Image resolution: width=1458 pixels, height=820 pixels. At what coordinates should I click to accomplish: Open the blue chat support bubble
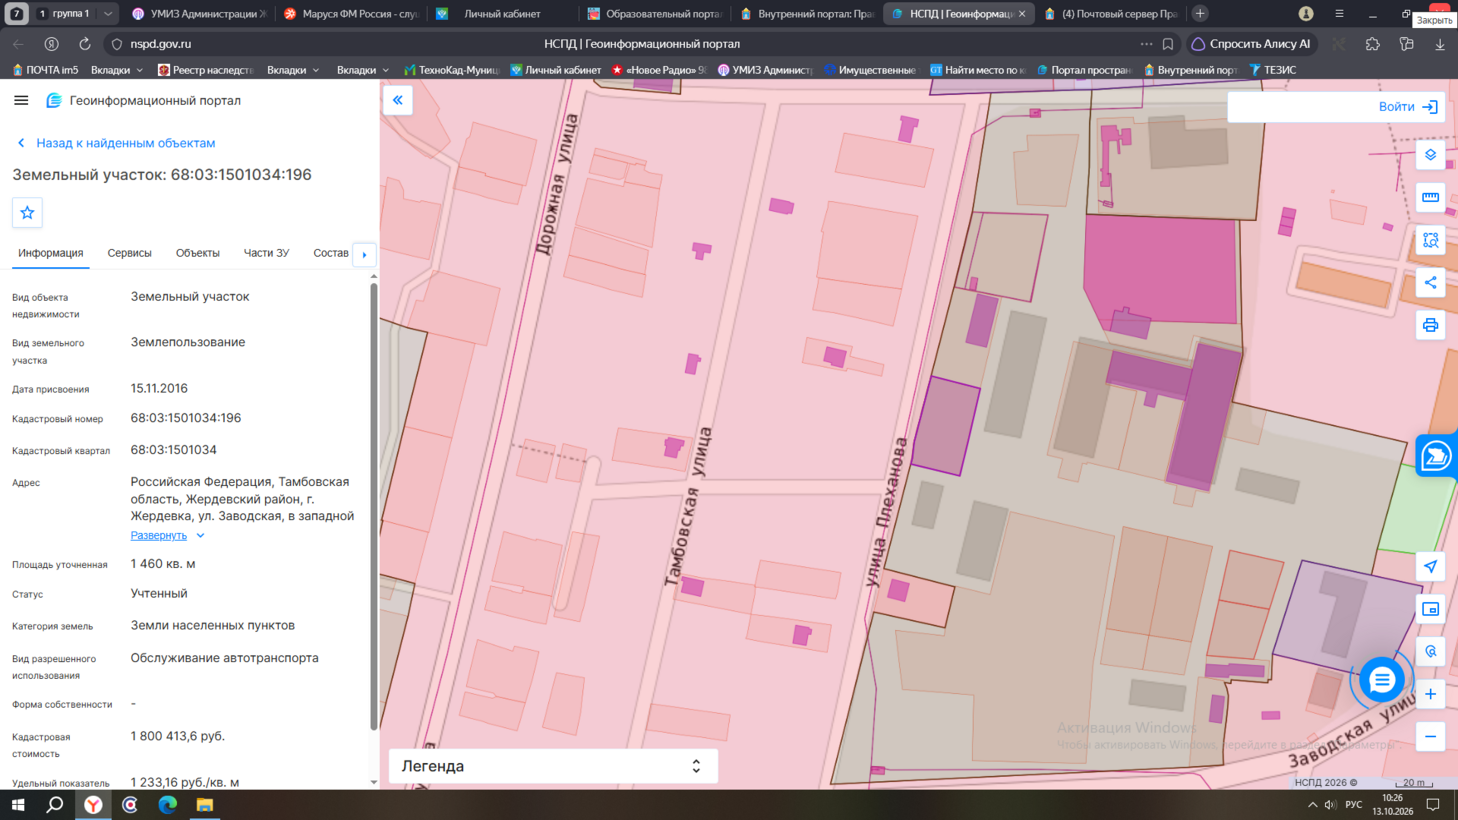point(1382,680)
